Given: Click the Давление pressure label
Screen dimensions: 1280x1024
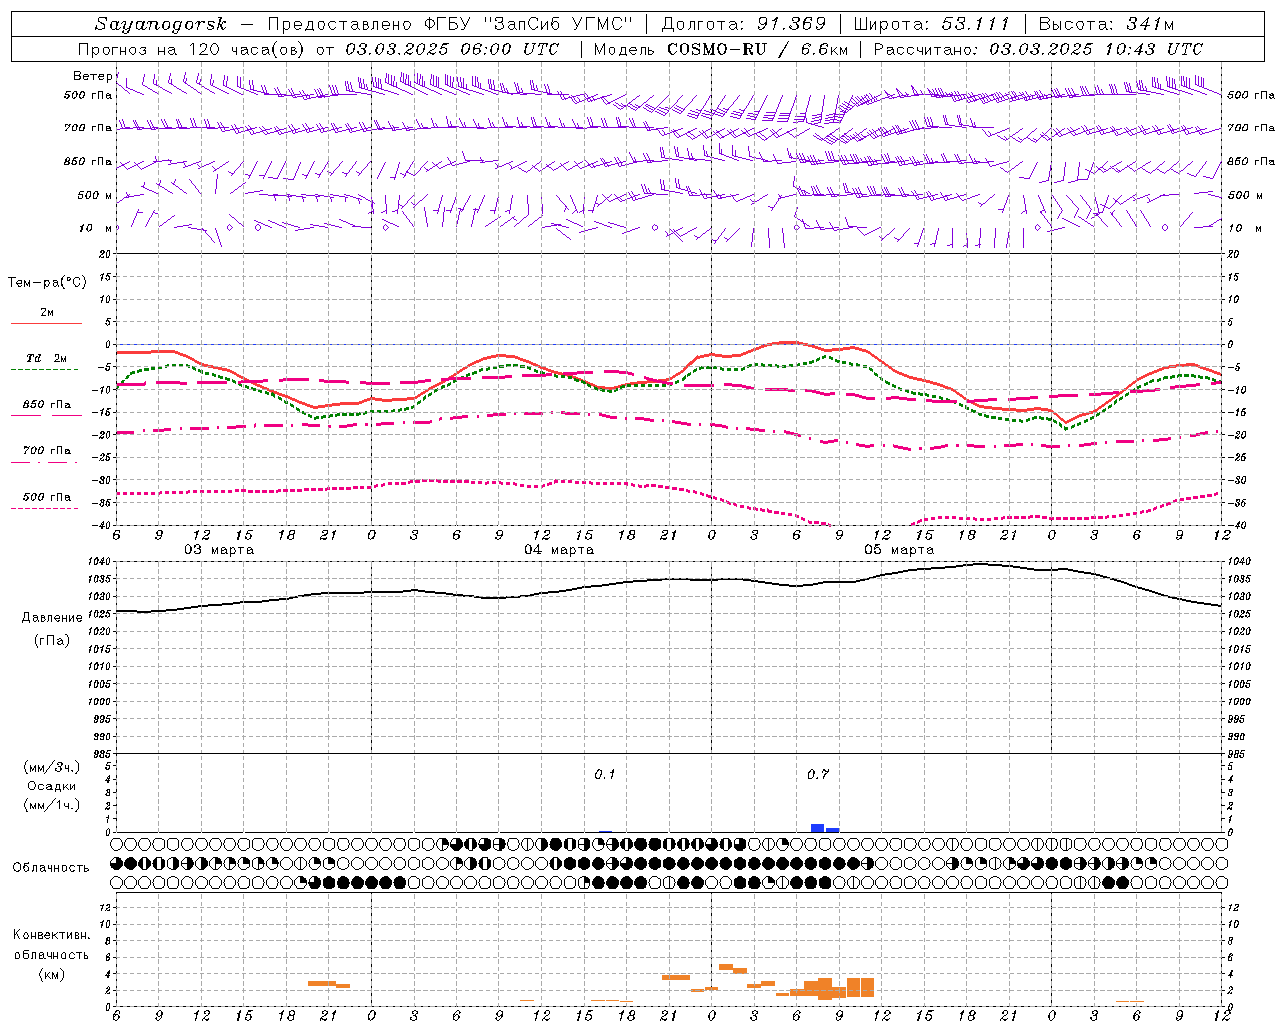Looking at the screenshot, I should [x=52, y=618].
